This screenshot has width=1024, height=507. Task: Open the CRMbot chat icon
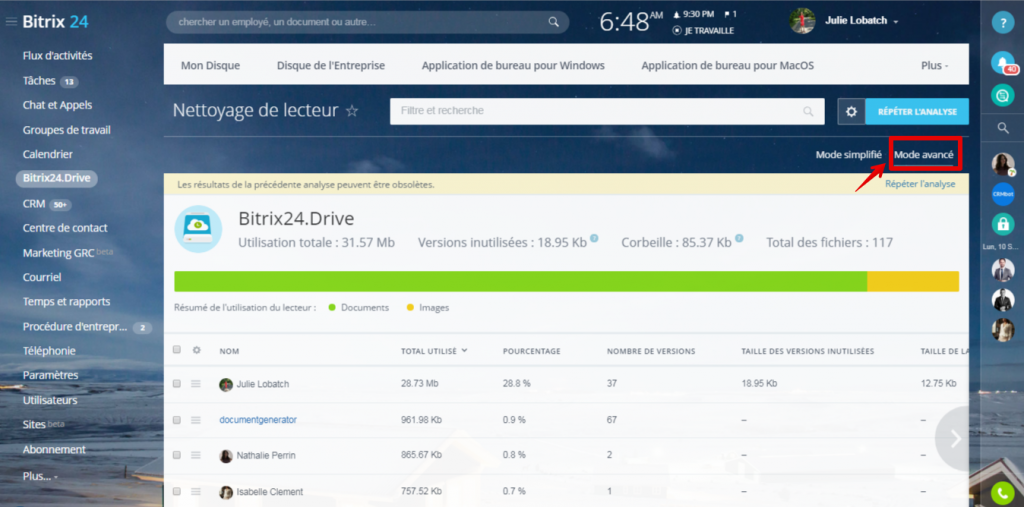[x=1002, y=194]
